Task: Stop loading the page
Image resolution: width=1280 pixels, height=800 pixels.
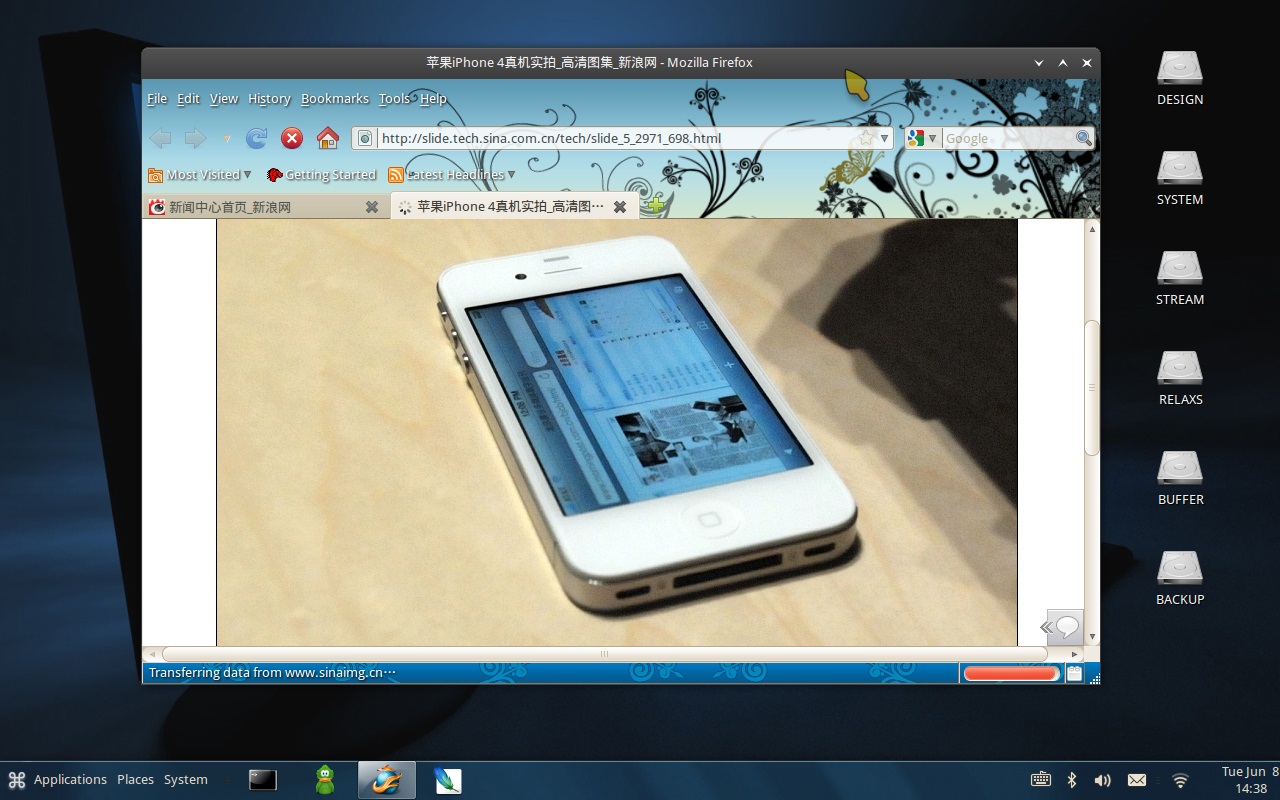Action: coord(292,138)
